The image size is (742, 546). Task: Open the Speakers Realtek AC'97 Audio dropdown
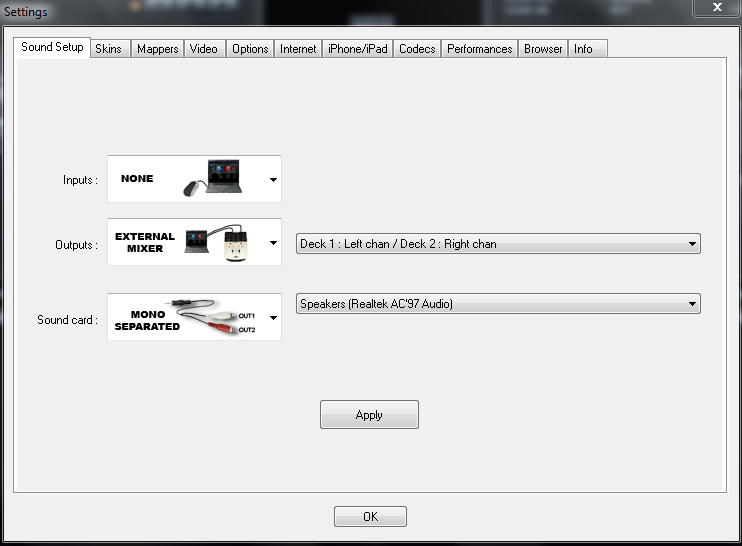[x=498, y=304]
